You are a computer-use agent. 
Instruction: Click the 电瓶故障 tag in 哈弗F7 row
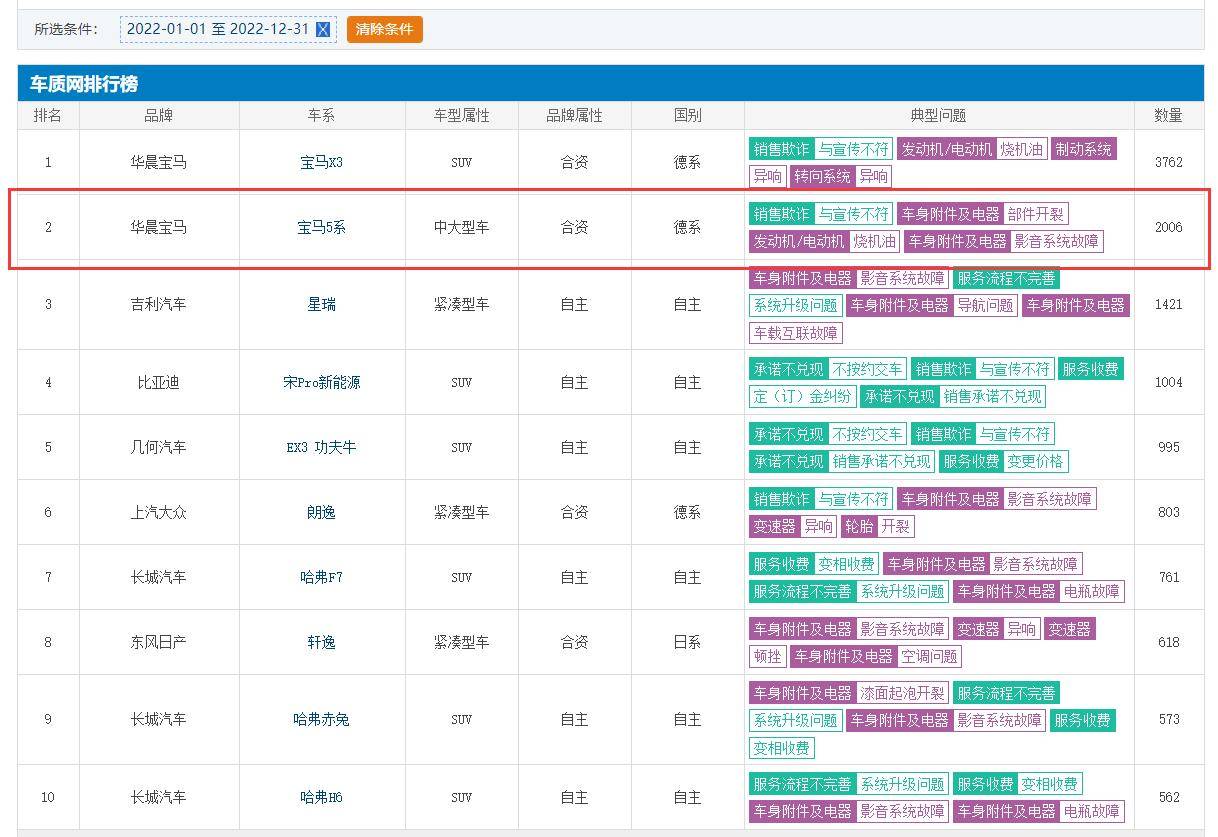[1092, 591]
